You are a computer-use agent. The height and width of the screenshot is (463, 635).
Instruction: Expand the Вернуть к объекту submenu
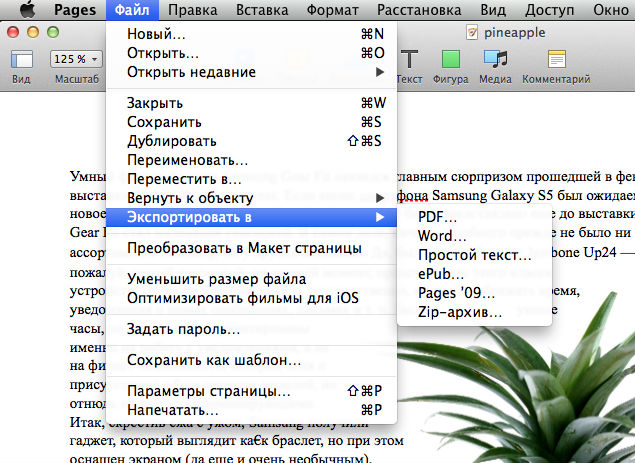[251, 198]
